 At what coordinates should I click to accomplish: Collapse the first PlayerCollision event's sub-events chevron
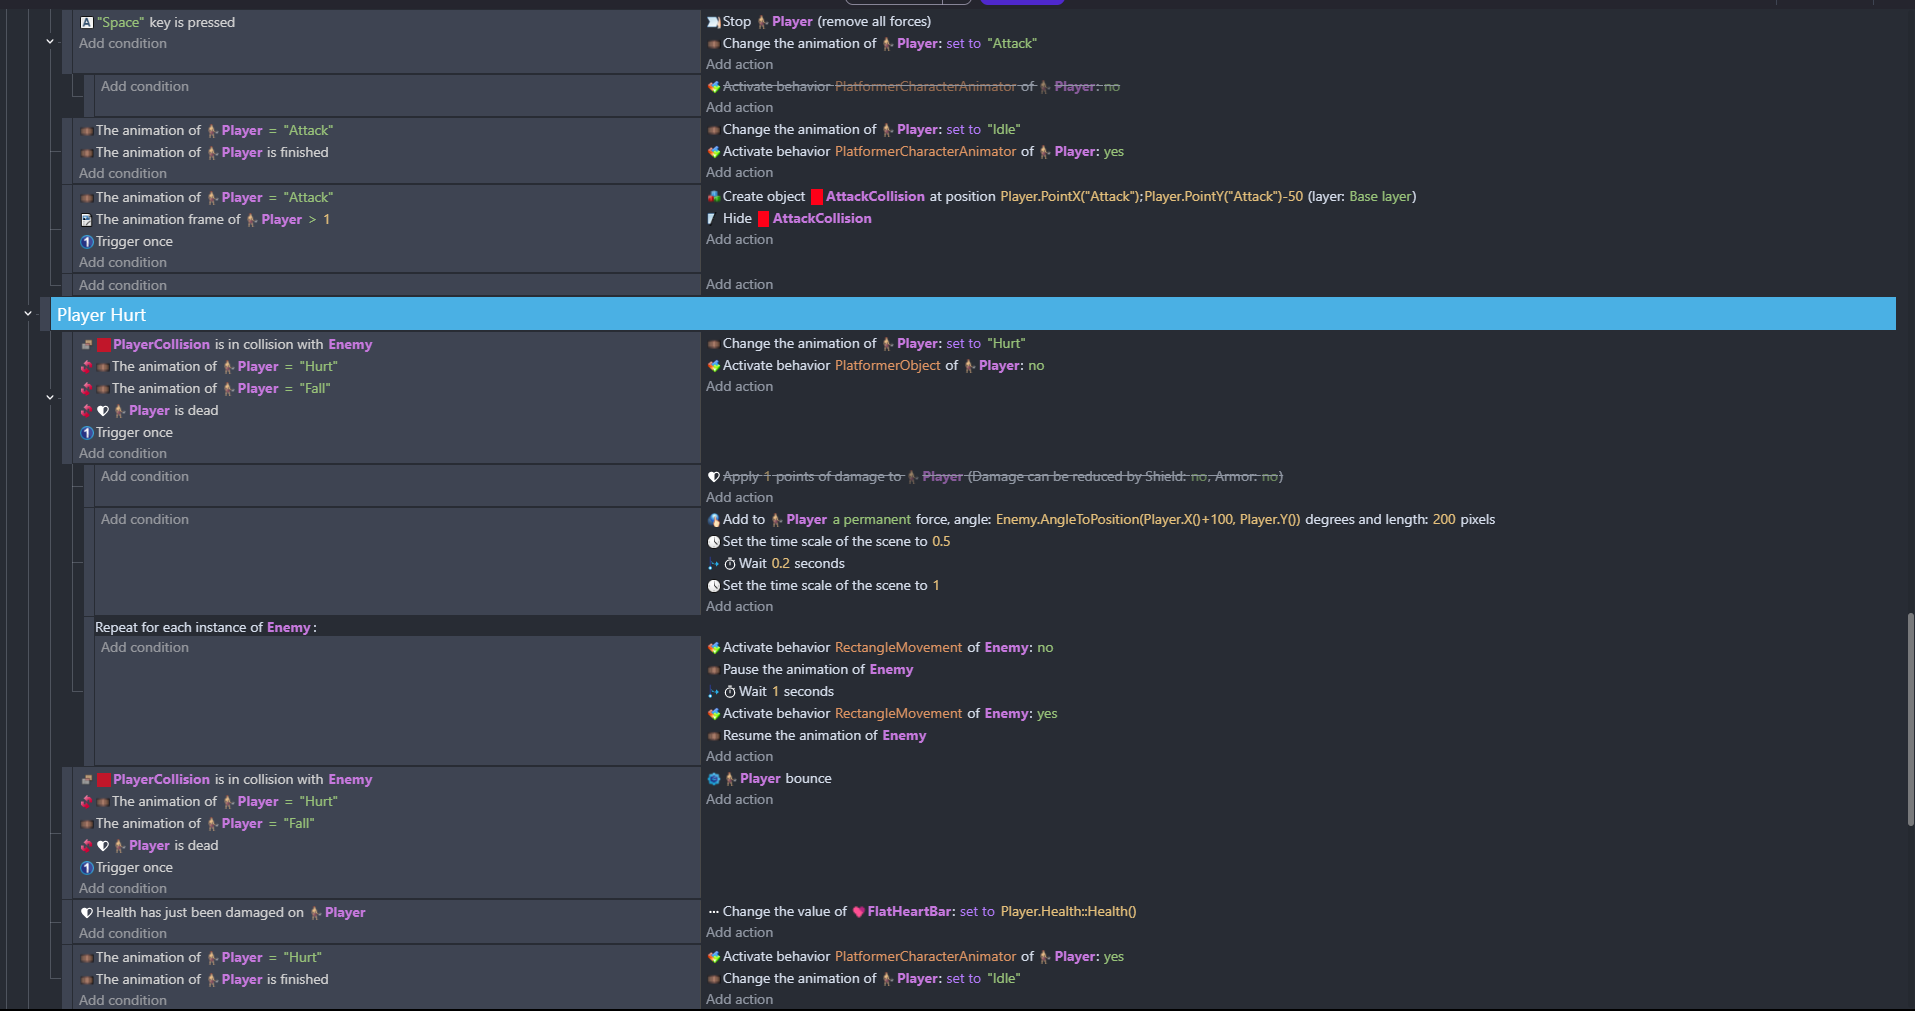[x=50, y=398]
